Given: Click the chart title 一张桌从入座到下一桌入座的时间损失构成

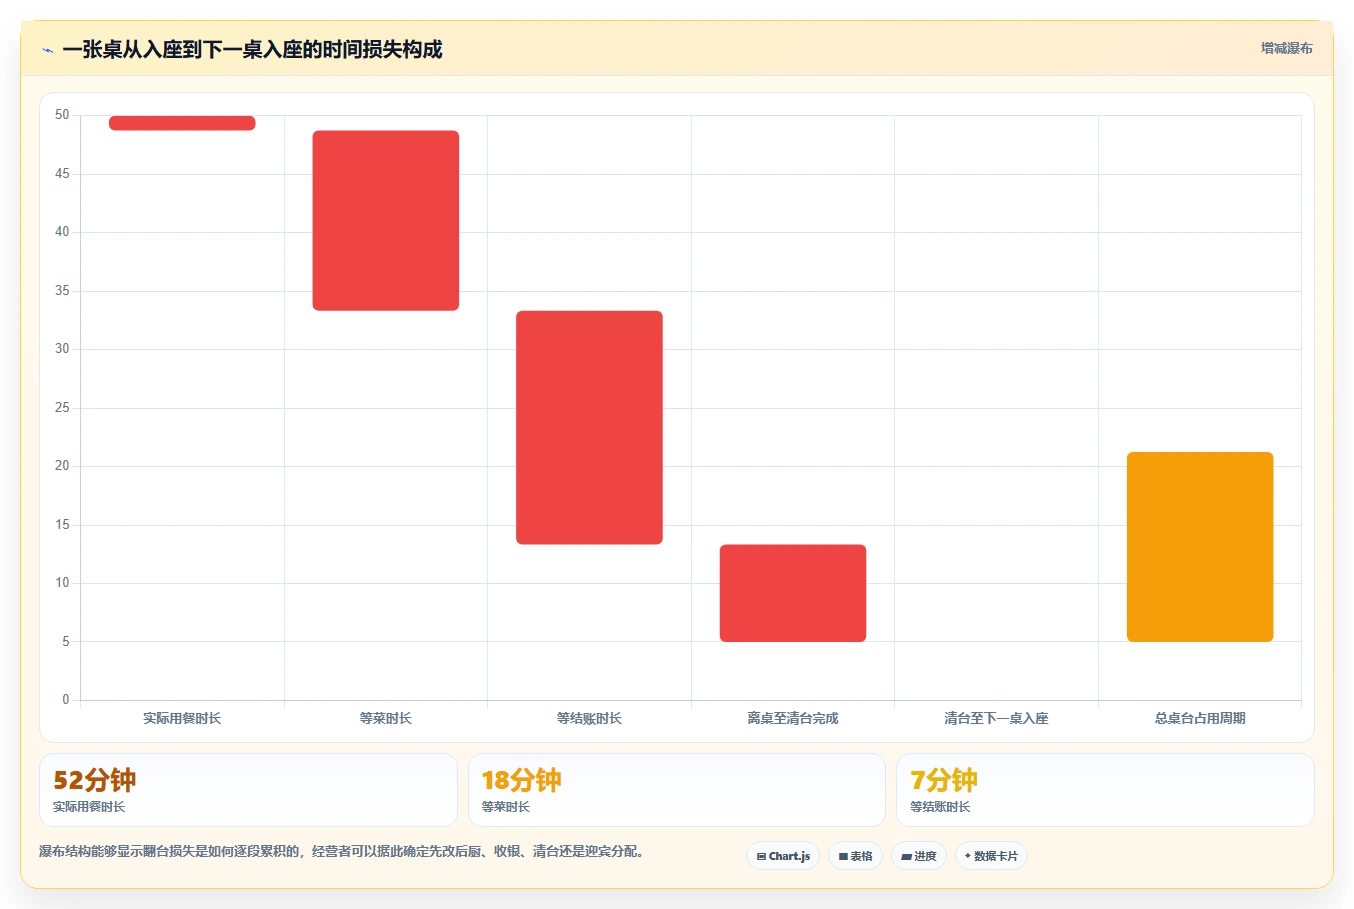Looking at the screenshot, I should click(252, 50).
